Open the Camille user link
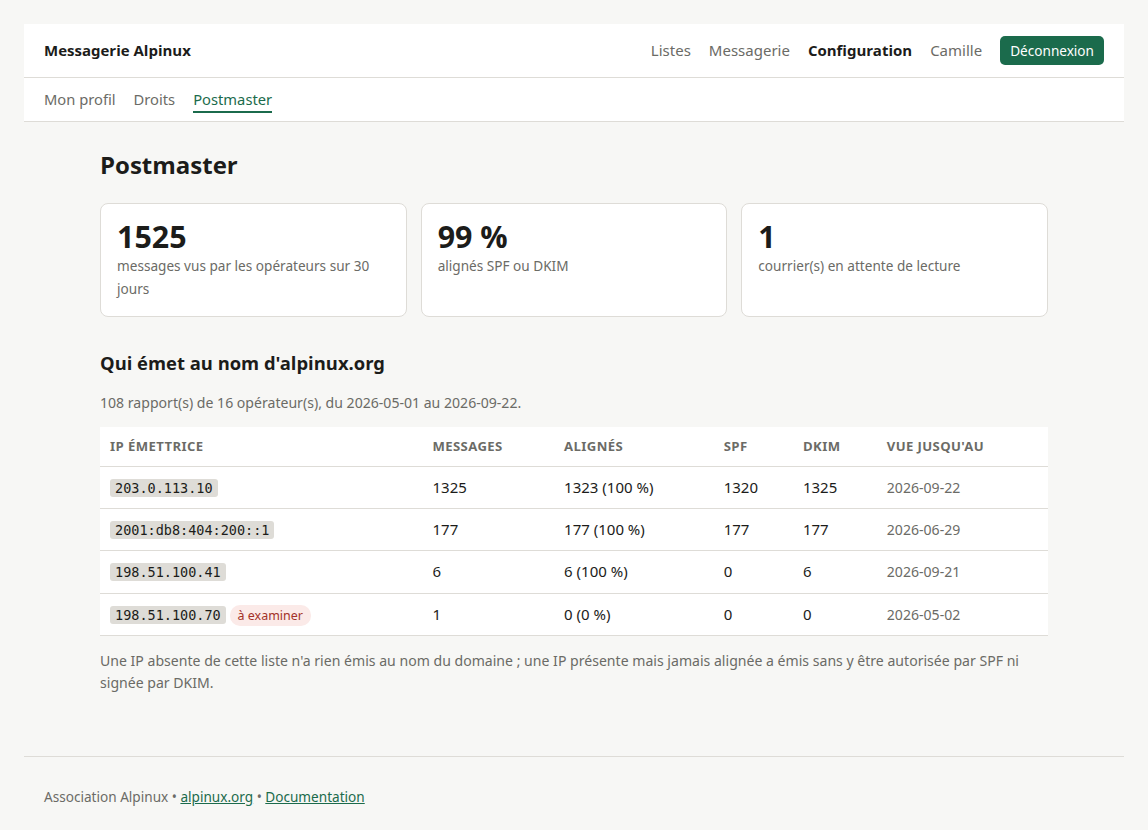This screenshot has width=1148, height=830. coord(955,51)
